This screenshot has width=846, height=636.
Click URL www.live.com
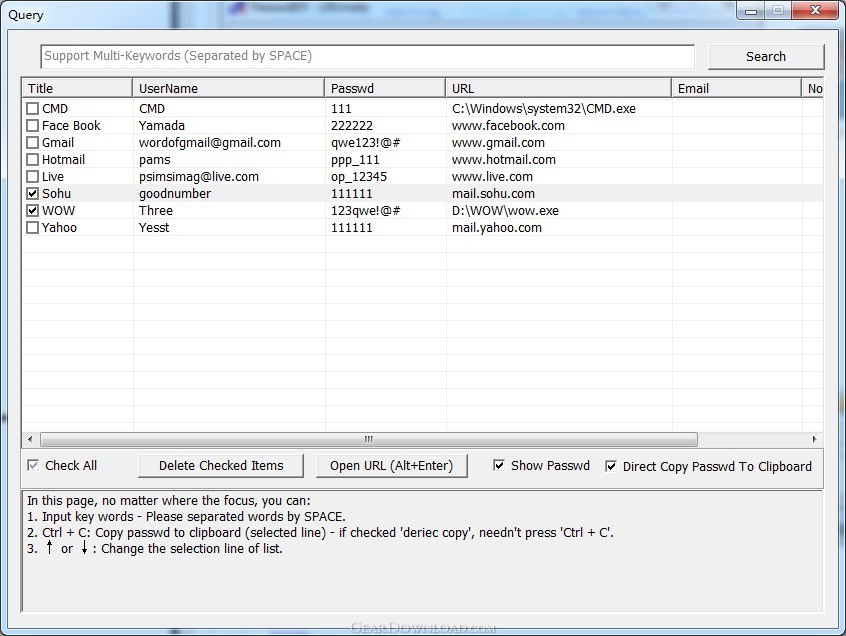coord(492,176)
